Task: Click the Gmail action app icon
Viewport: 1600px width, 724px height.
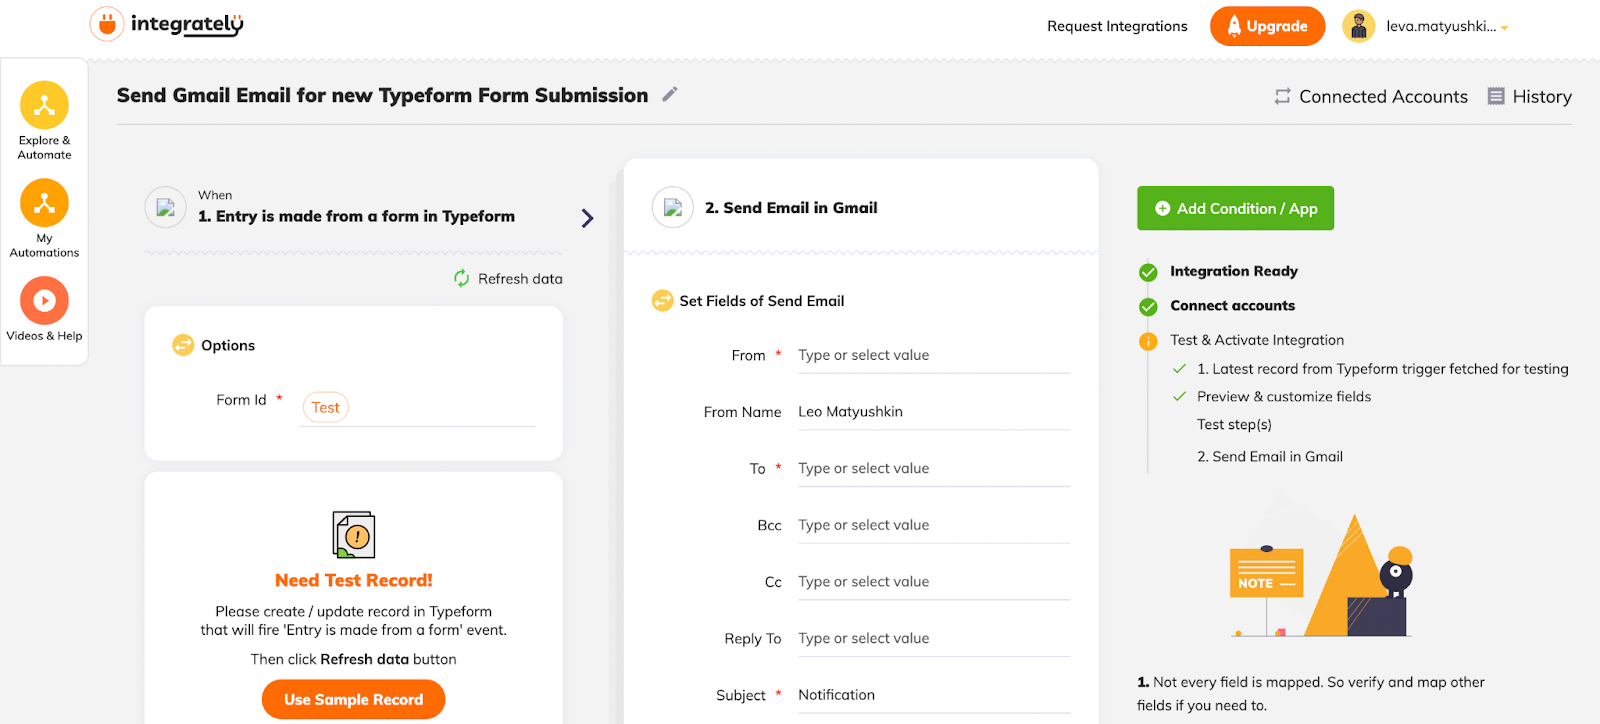Action: click(673, 208)
